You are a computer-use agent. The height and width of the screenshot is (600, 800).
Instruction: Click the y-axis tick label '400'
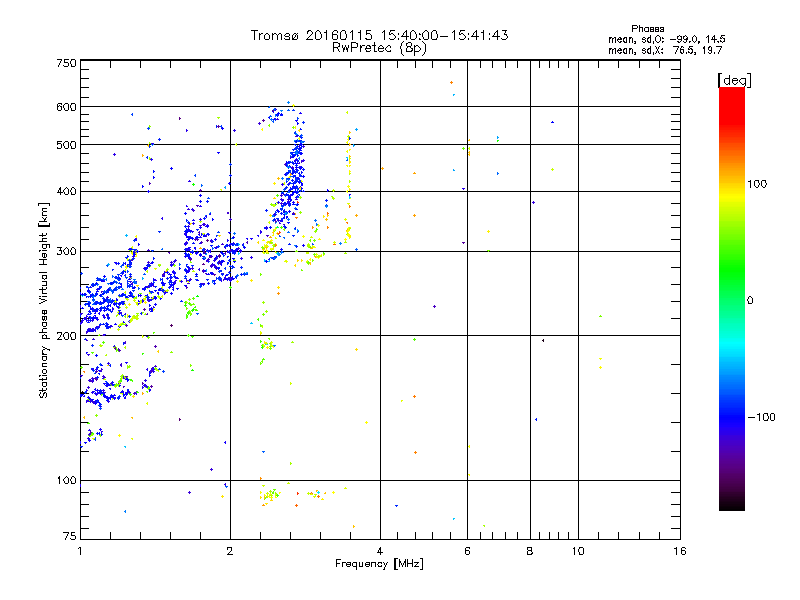click(66, 191)
